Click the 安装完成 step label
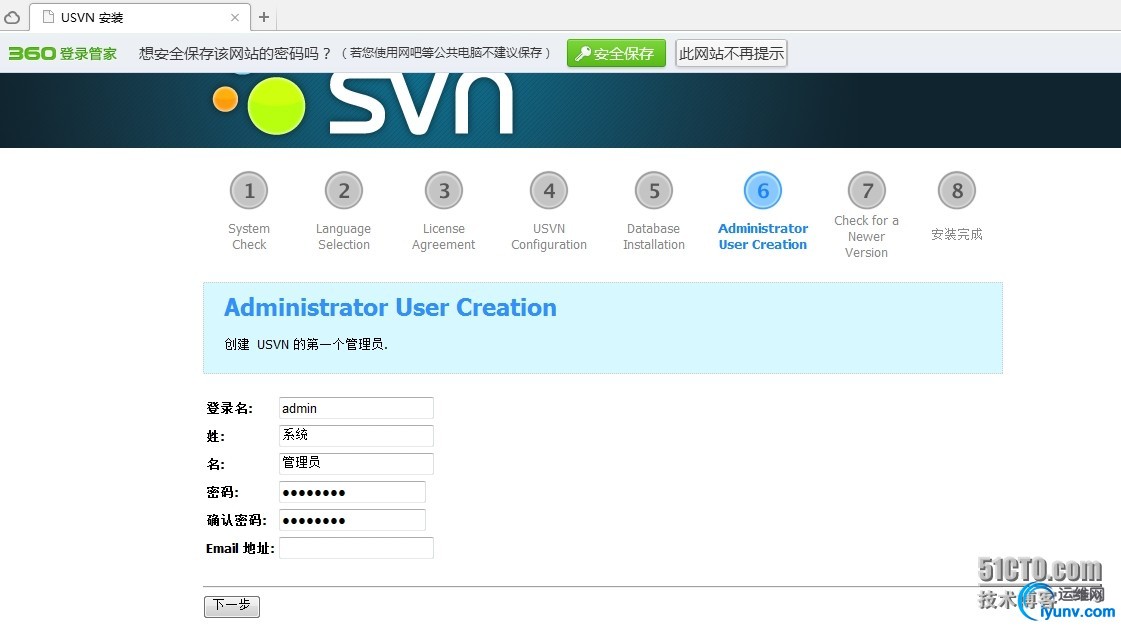 pos(957,235)
